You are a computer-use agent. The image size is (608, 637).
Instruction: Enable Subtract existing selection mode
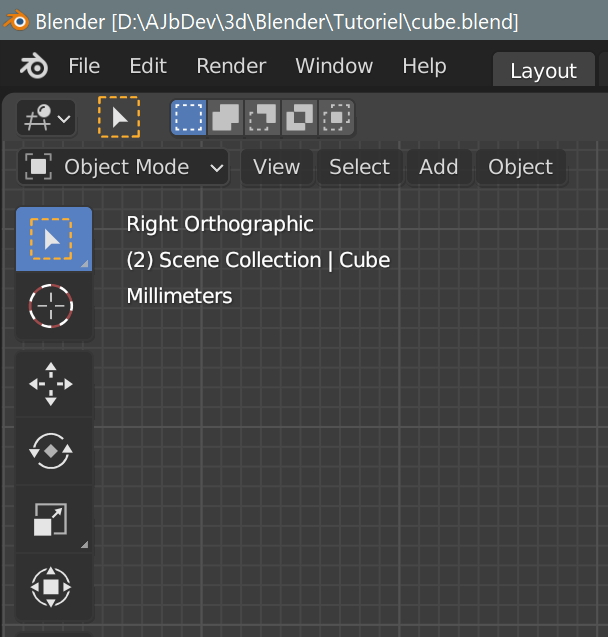[x=262, y=118]
